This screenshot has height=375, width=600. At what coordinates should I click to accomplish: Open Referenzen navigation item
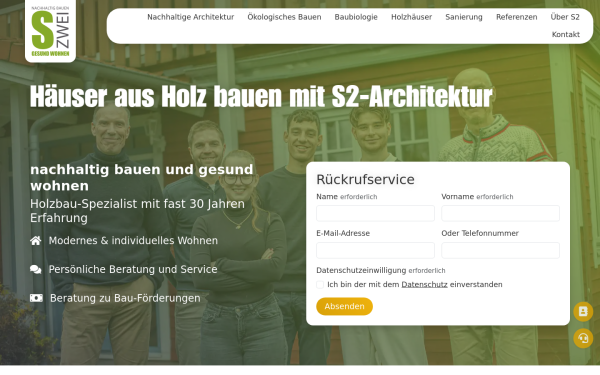(x=517, y=17)
